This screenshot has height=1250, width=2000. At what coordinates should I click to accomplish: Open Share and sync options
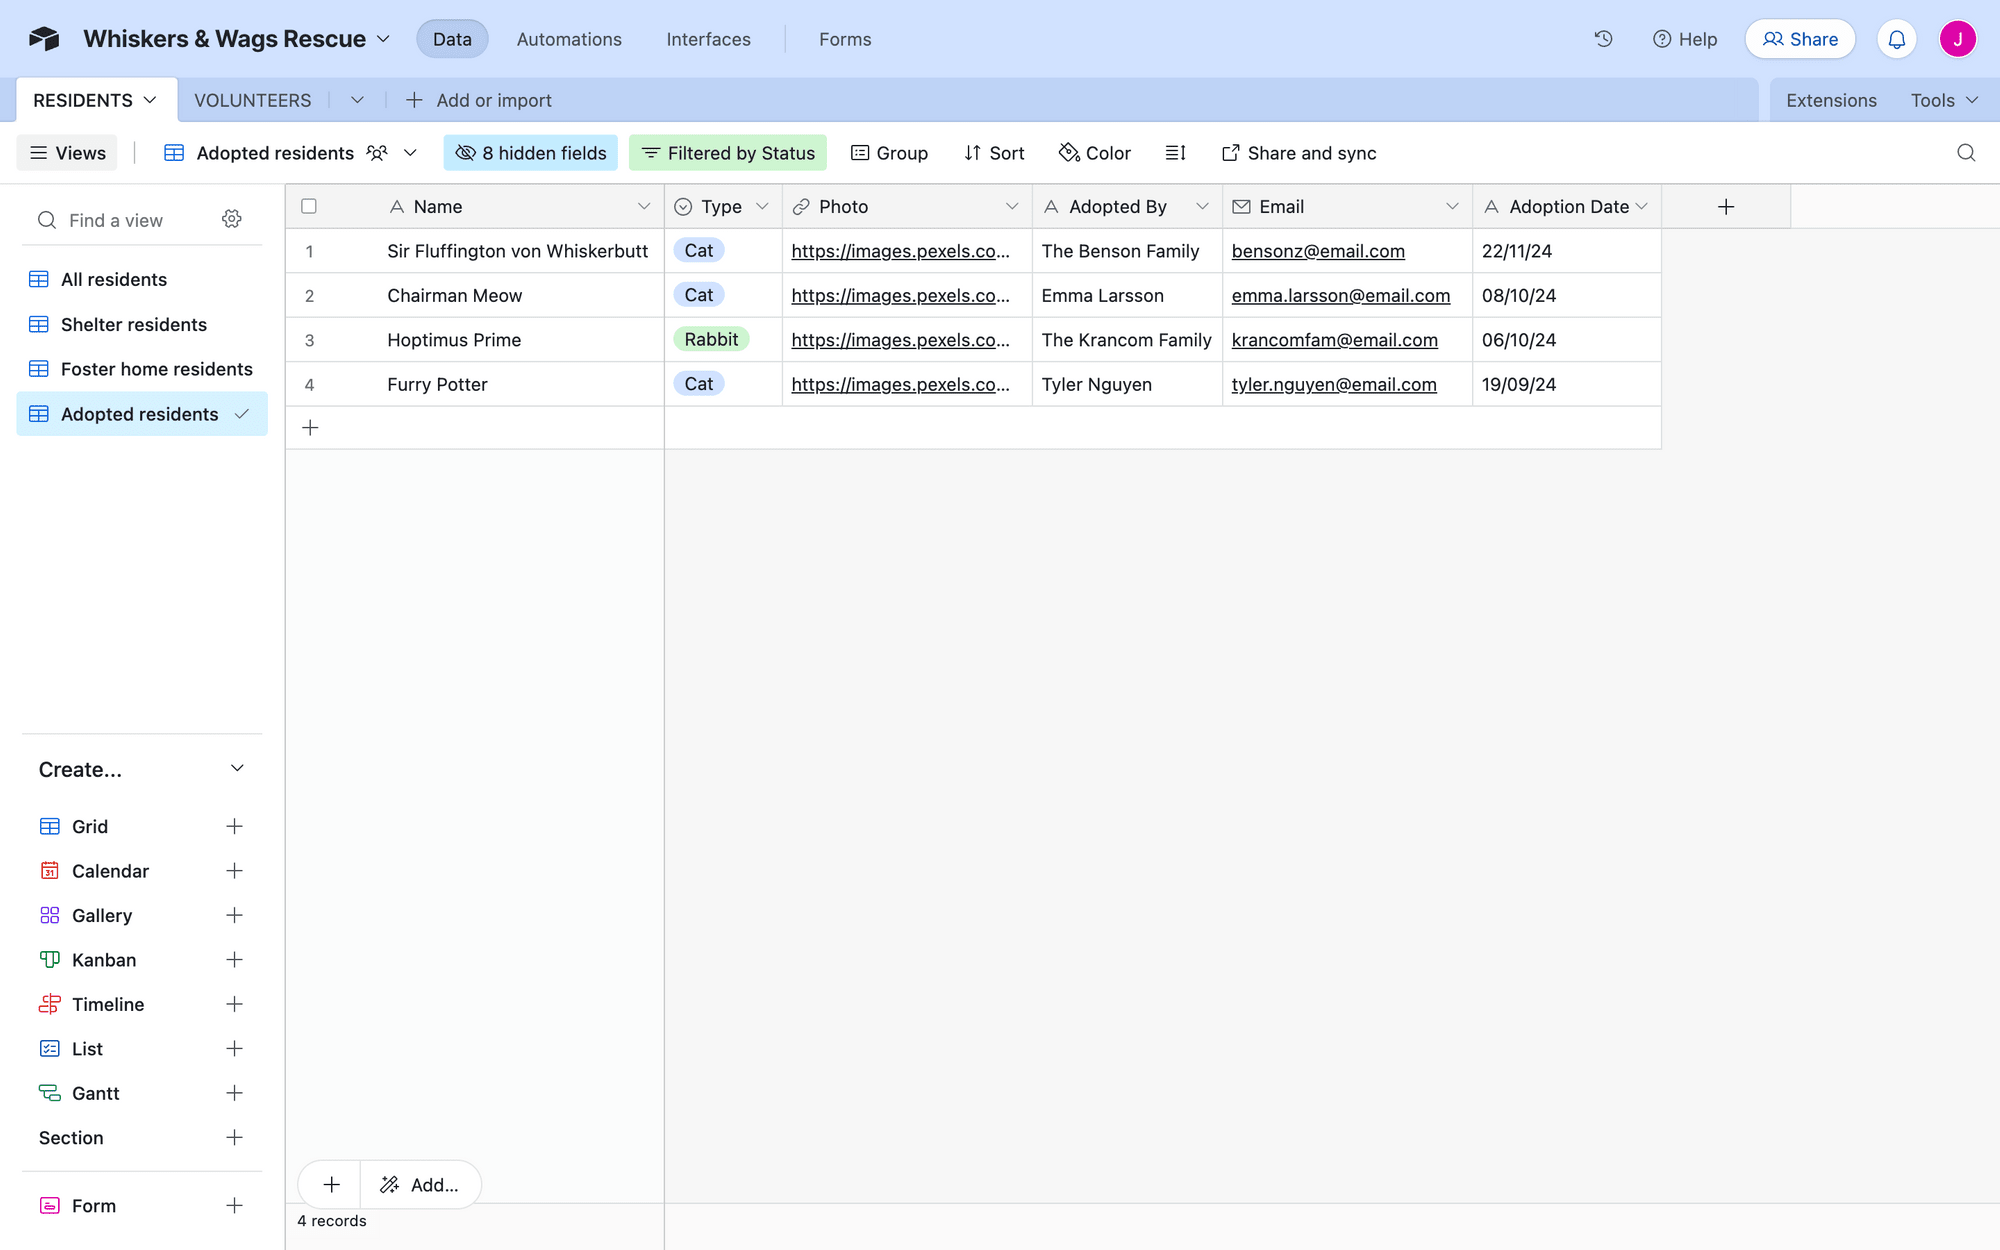(1297, 153)
